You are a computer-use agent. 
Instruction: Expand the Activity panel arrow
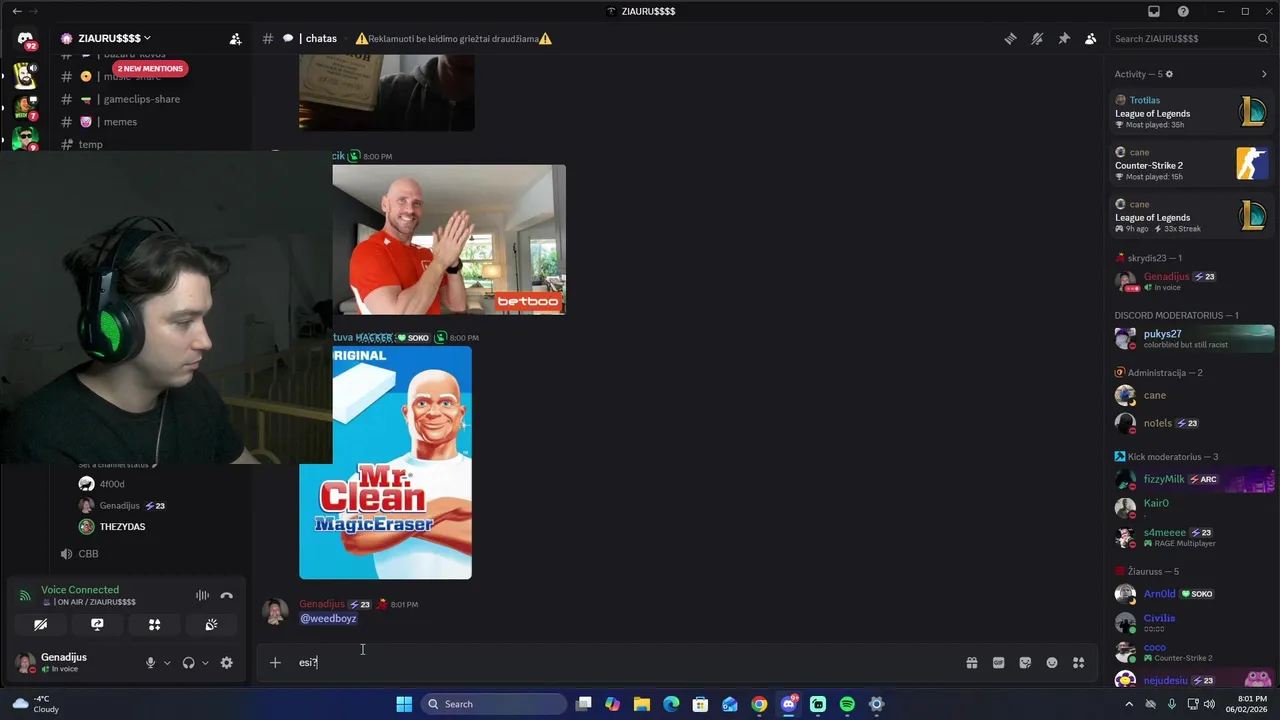tap(1264, 74)
